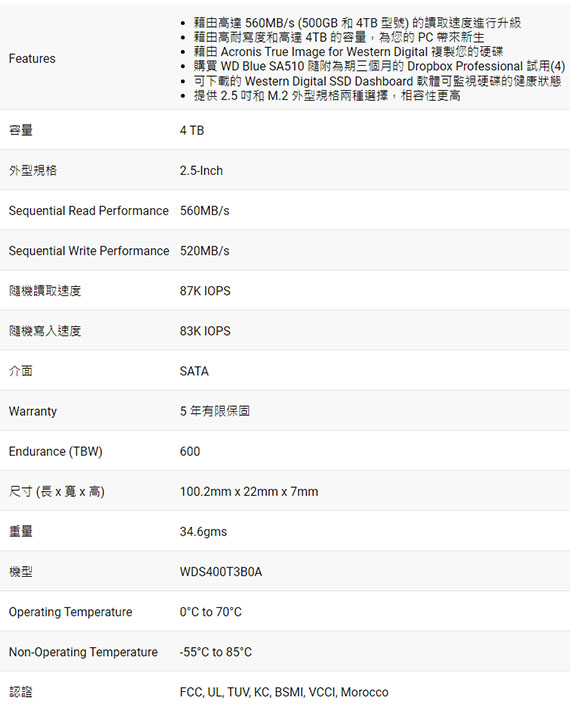The image size is (570, 704).
Task: Click the 600 endurance value
Action: pos(190,451)
